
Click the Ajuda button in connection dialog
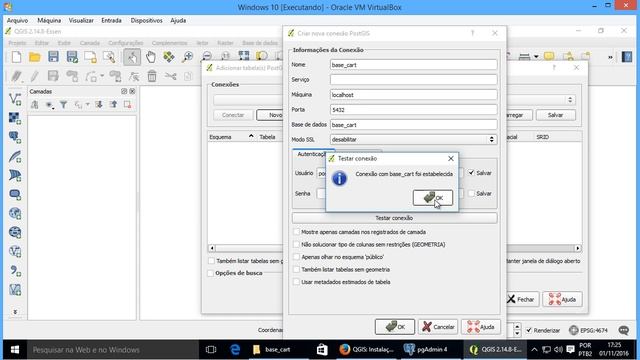pyautogui.click(x=481, y=327)
